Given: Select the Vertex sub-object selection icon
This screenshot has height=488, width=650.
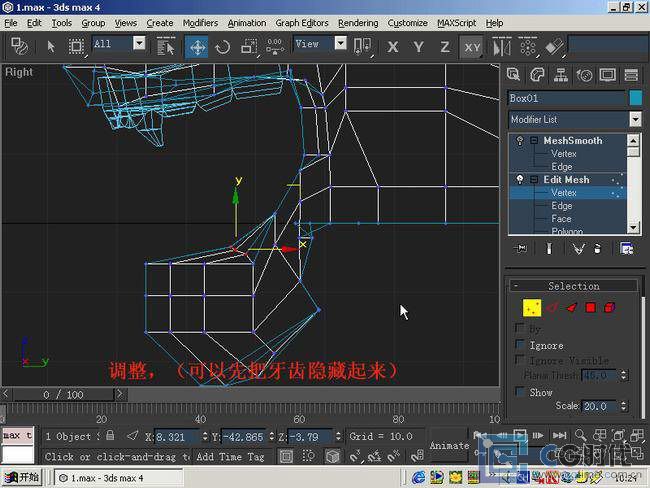Looking at the screenshot, I should tap(532, 308).
